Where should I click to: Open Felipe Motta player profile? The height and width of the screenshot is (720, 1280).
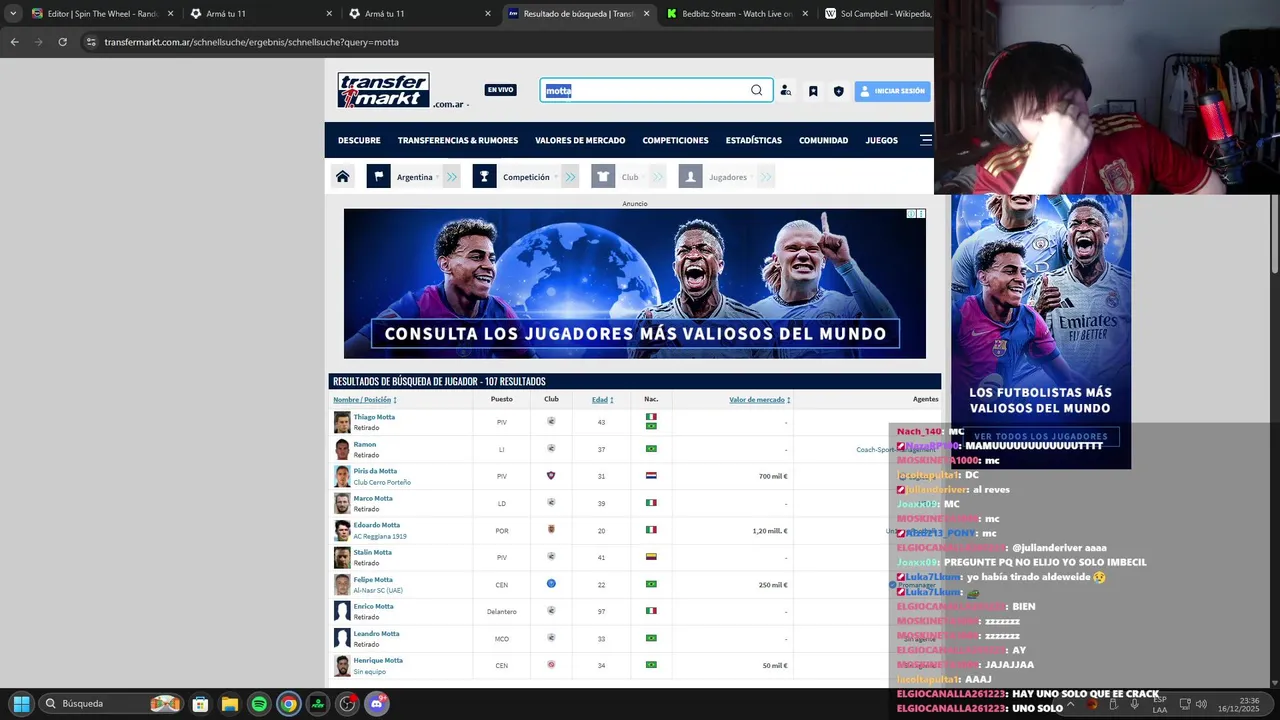click(373, 579)
